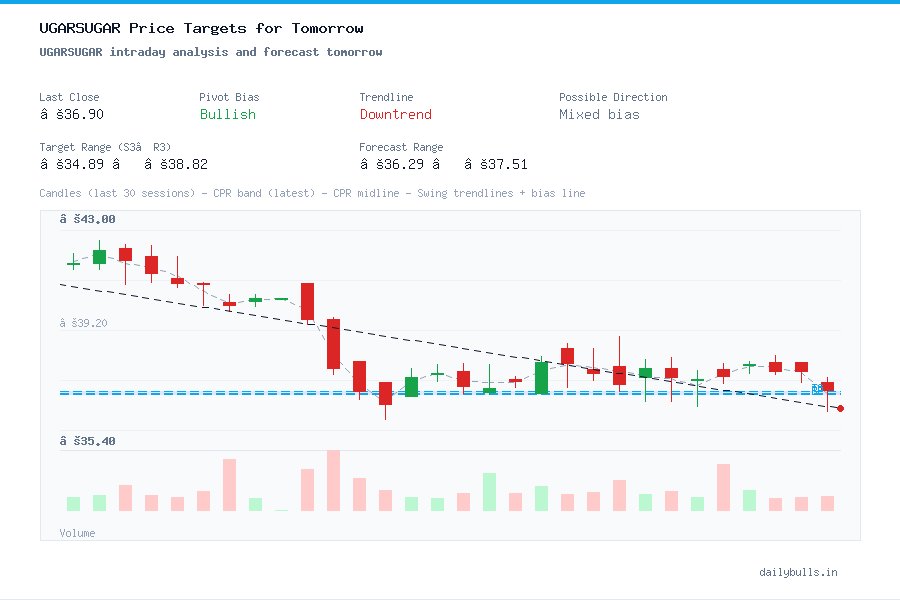
Task: Select the green Bullish pivot bias label
Action: coord(227,115)
